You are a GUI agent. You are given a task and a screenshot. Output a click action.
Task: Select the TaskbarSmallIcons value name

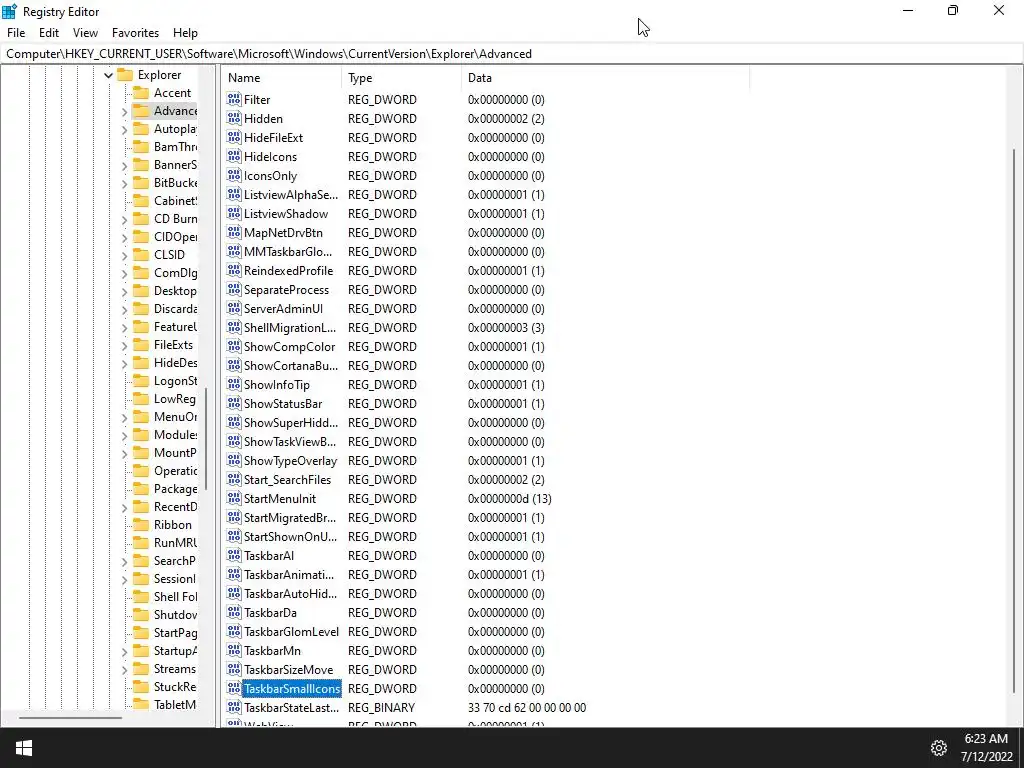[x=292, y=688]
